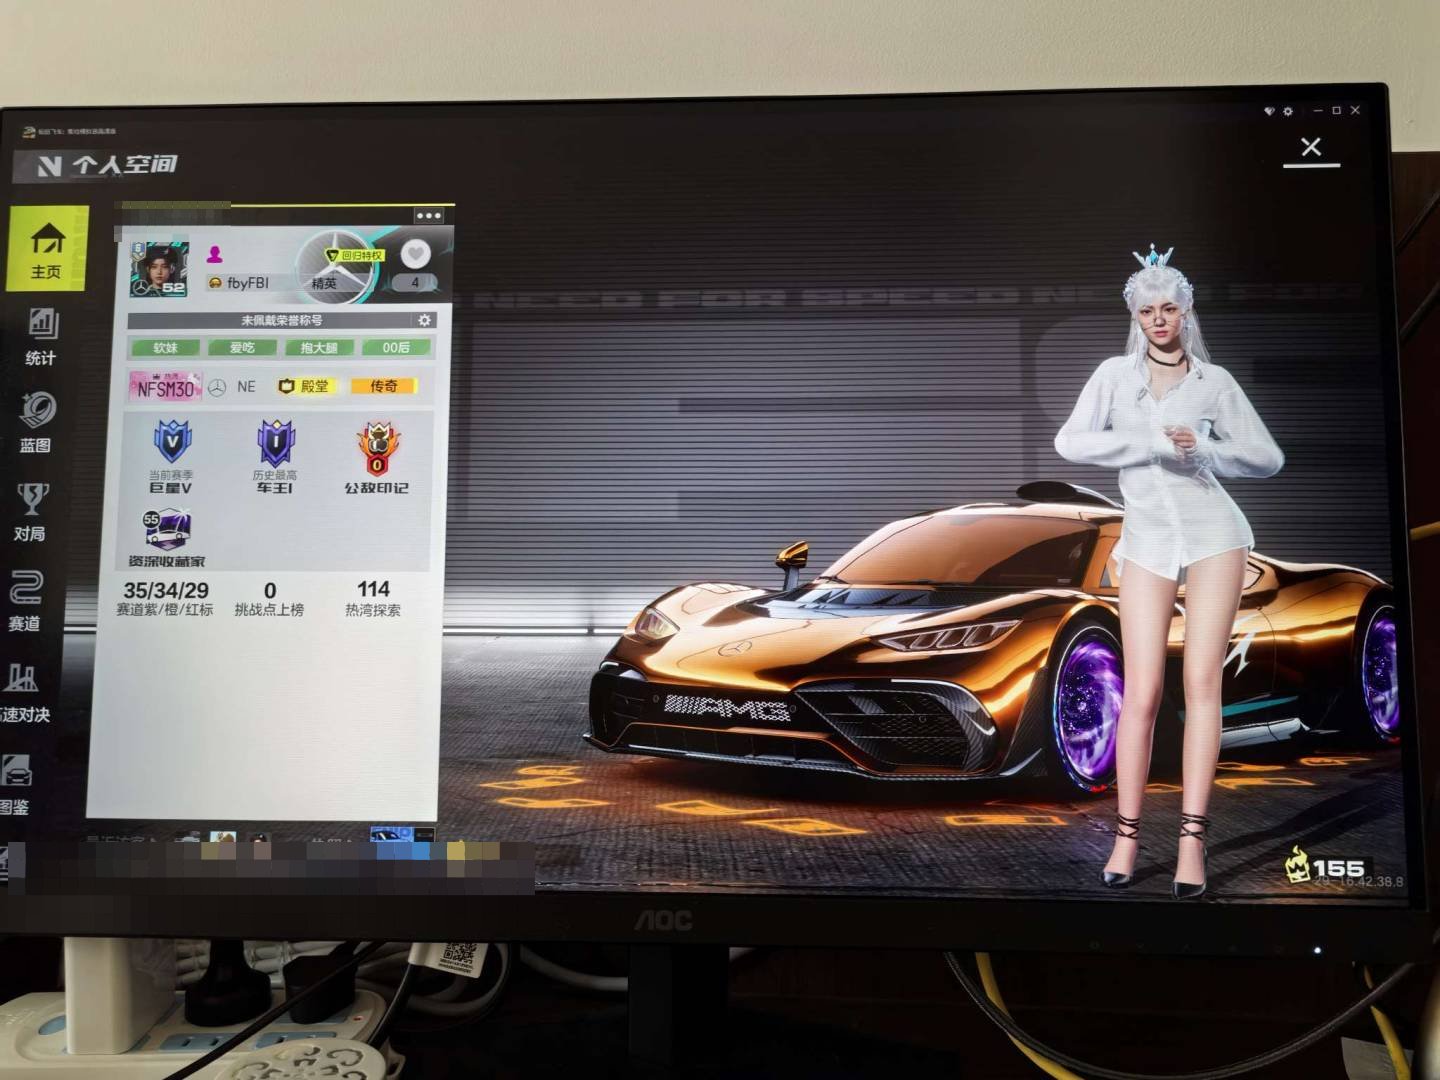Viewport: 1440px width, 1080px height.
Task: Open honor title settings gear
Action: click(424, 320)
